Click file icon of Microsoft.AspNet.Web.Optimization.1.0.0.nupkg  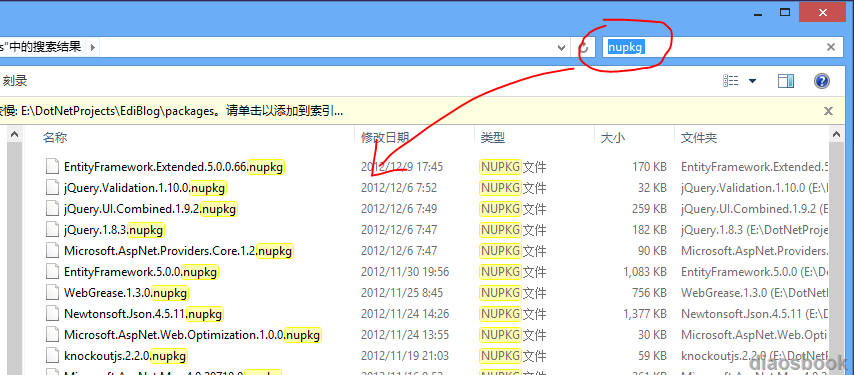click(52, 335)
